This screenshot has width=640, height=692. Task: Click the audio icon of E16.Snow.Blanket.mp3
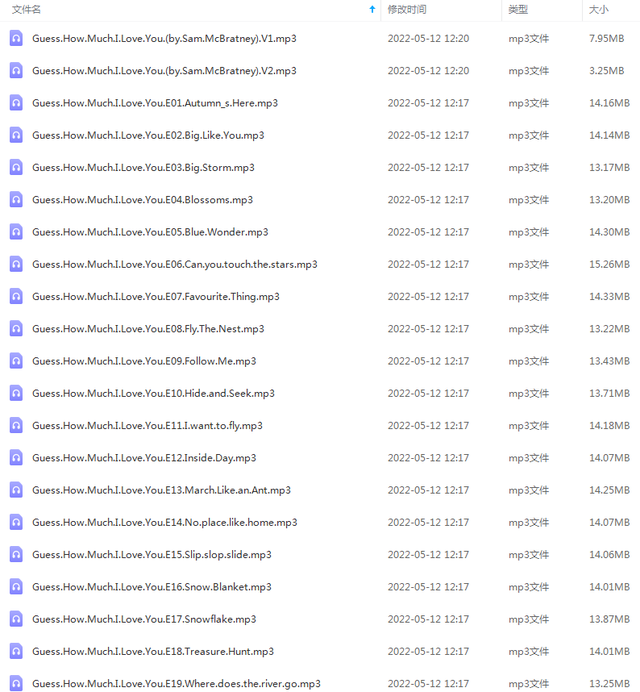pos(16,586)
